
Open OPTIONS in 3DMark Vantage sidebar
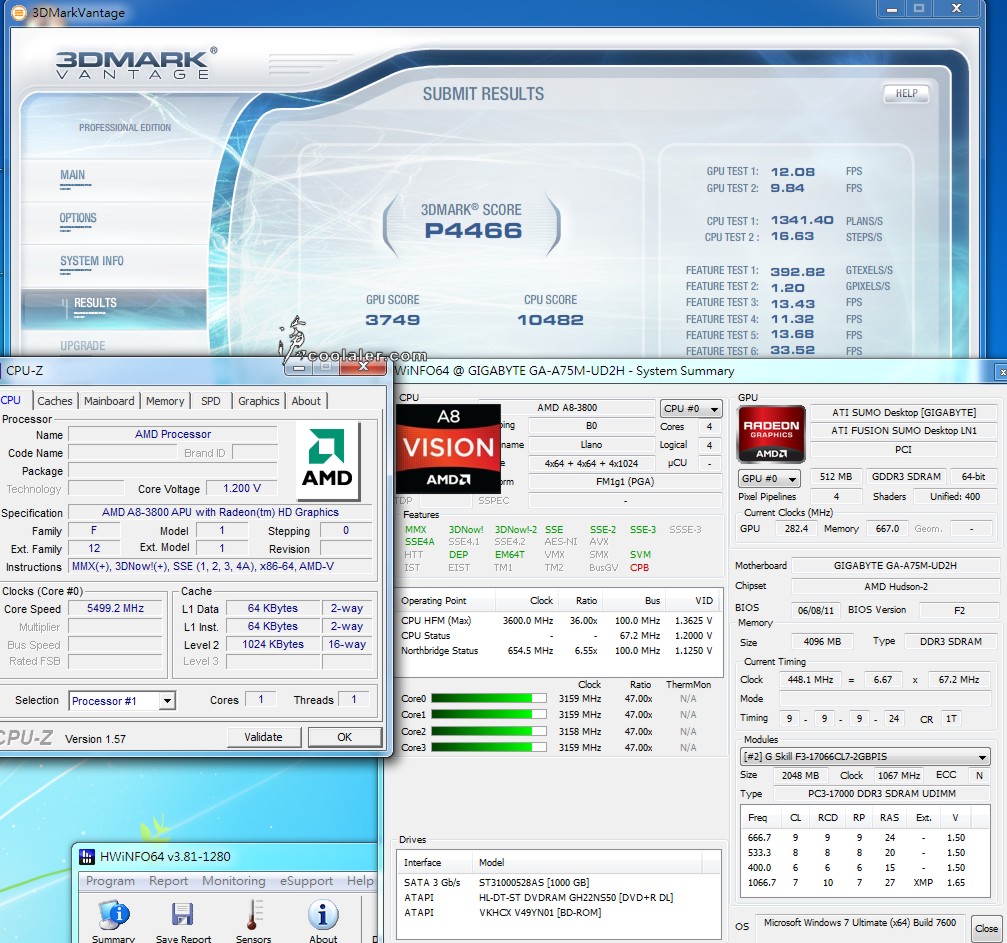(x=78, y=218)
